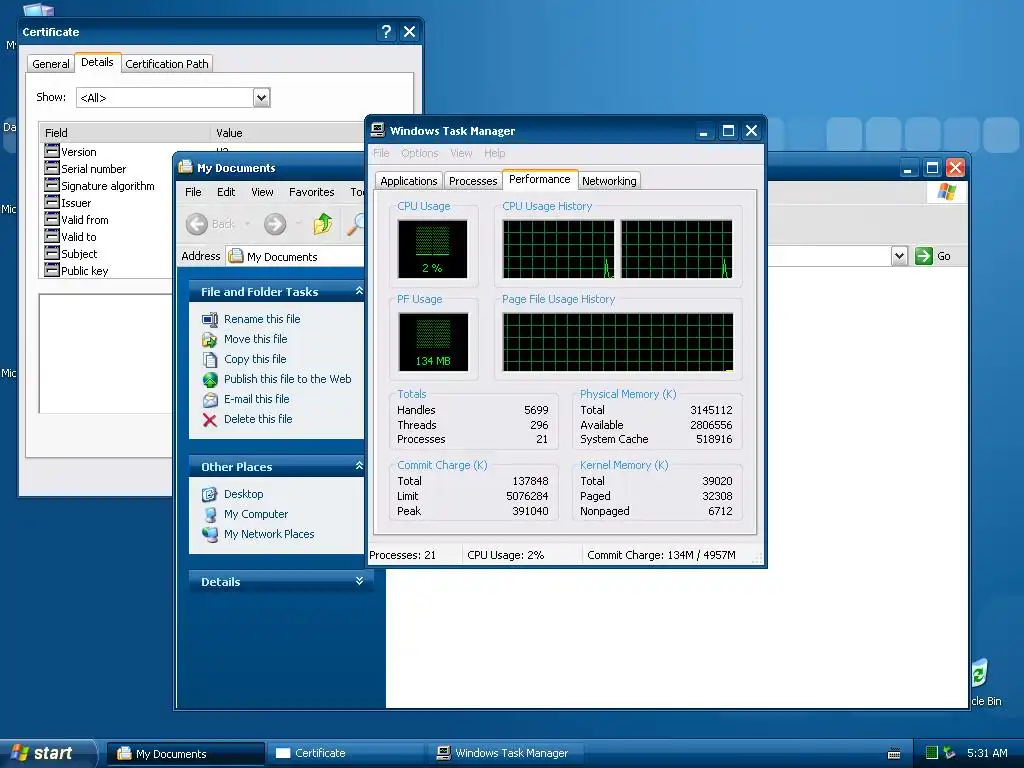Open the General tab in Certificate
Screen dimensions: 1024x768
pyautogui.click(x=50, y=64)
